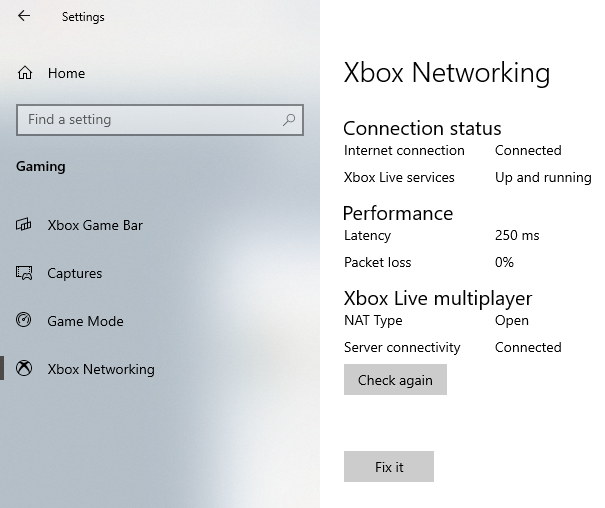Click the Packet loss label

pos(377,262)
